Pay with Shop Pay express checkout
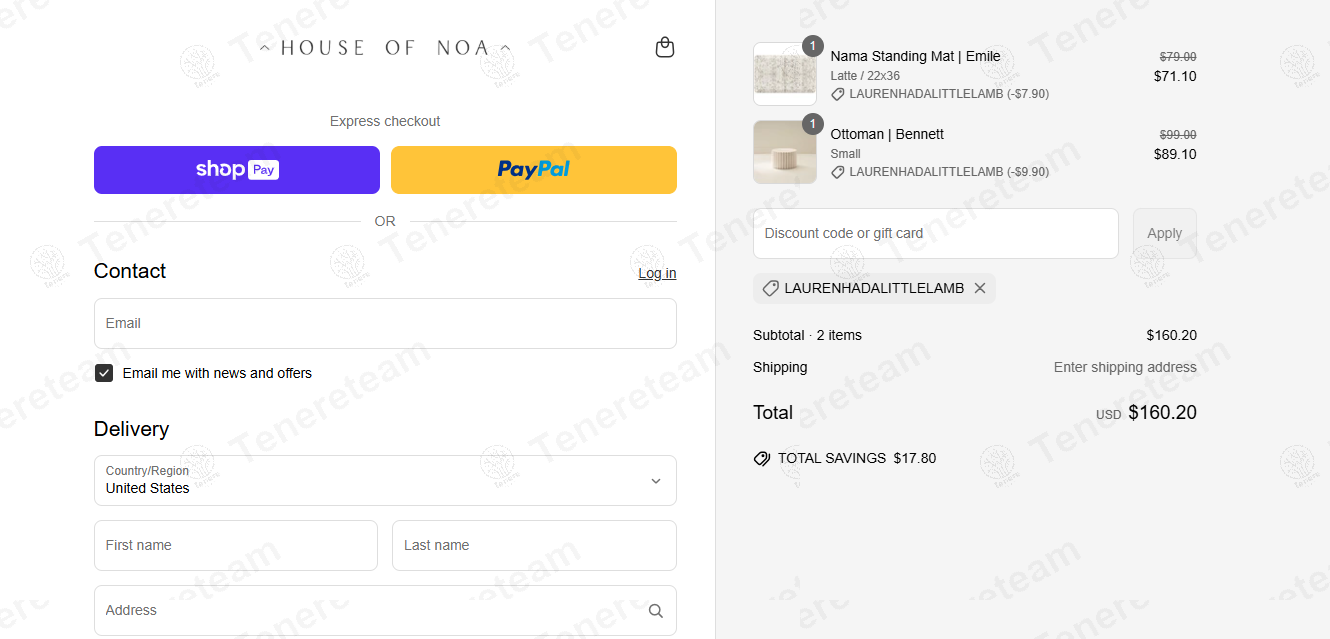The width and height of the screenshot is (1330, 639). [237, 170]
